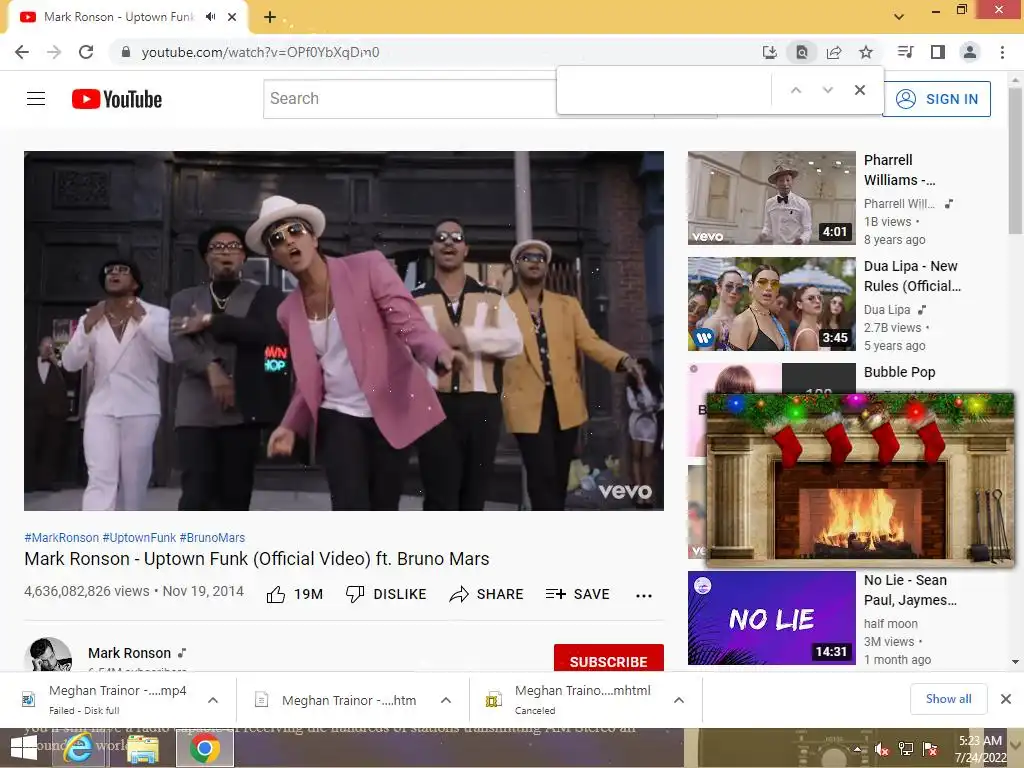Expand options for Meghan Trainor mhtml download
The width and height of the screenshot is (1024, 768).
tap(679, 700)
